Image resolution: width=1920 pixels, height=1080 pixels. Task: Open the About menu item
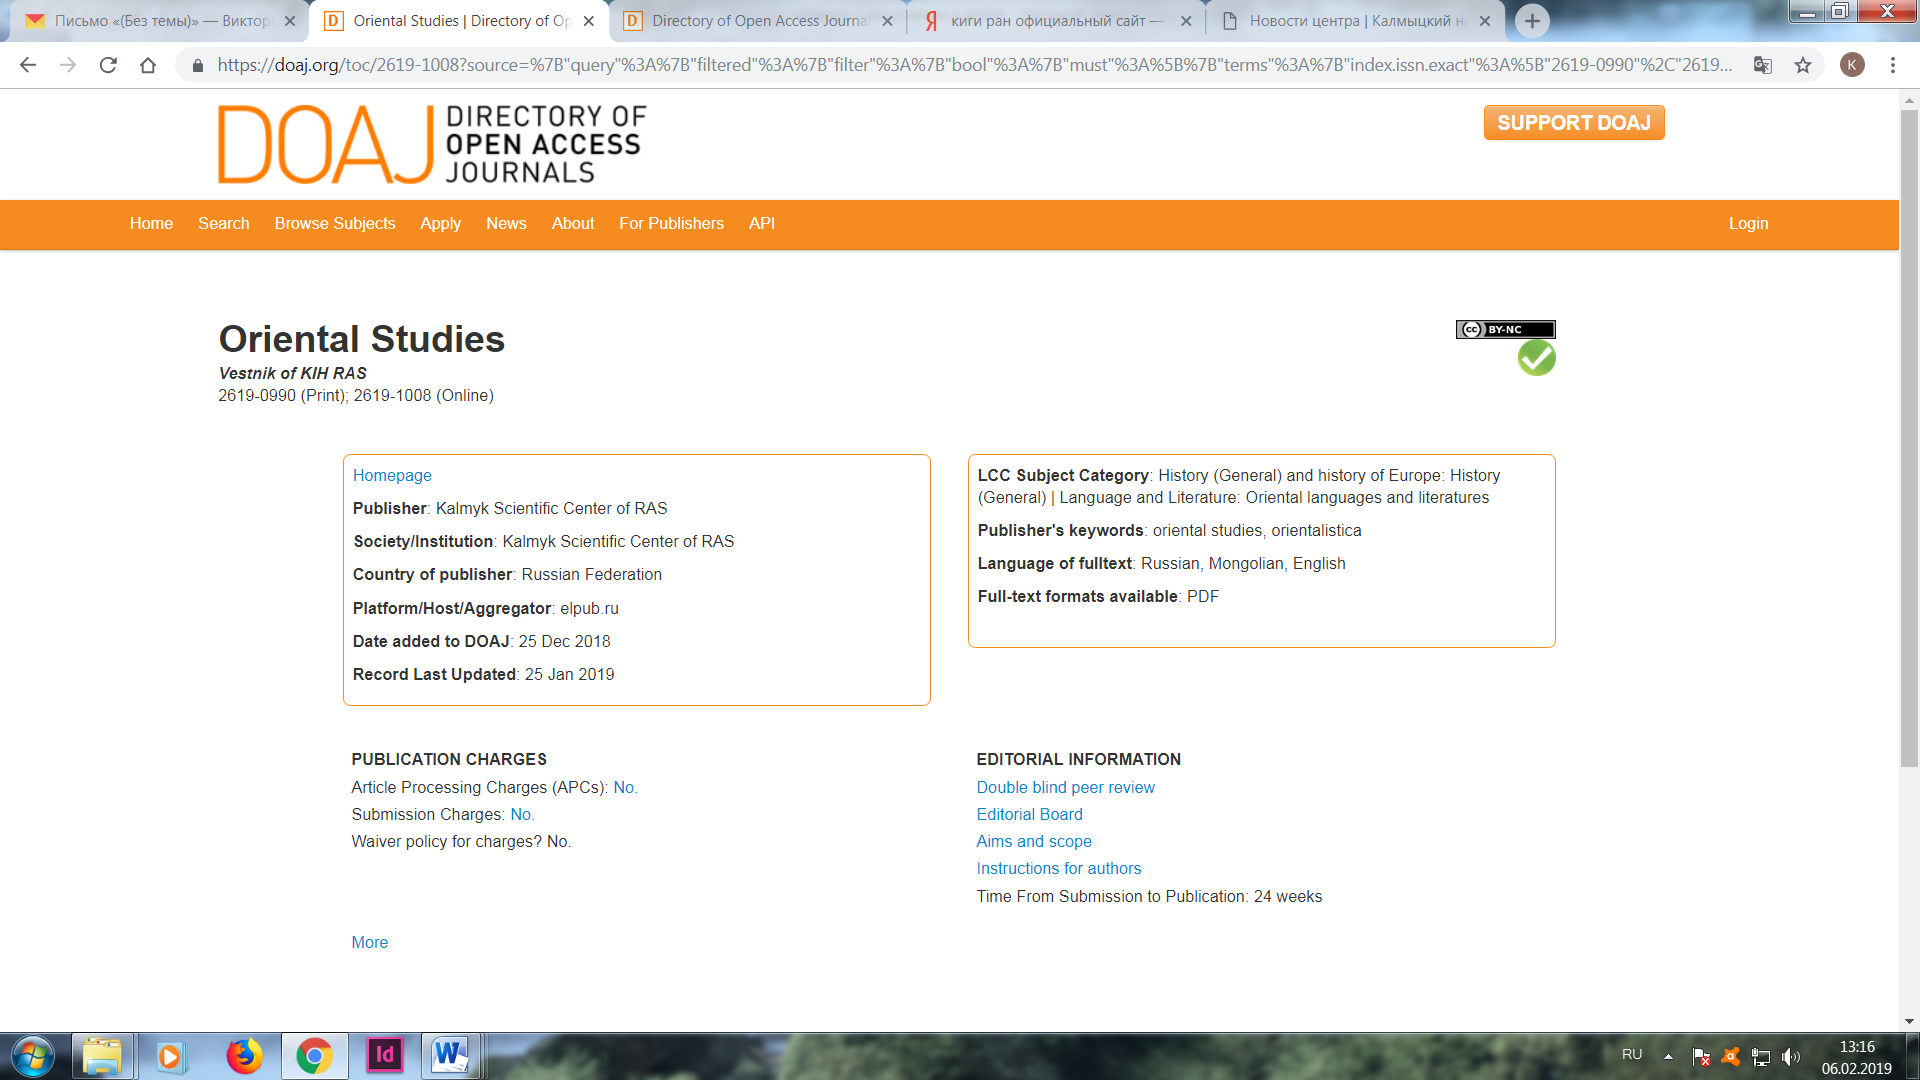pos(573,223)
